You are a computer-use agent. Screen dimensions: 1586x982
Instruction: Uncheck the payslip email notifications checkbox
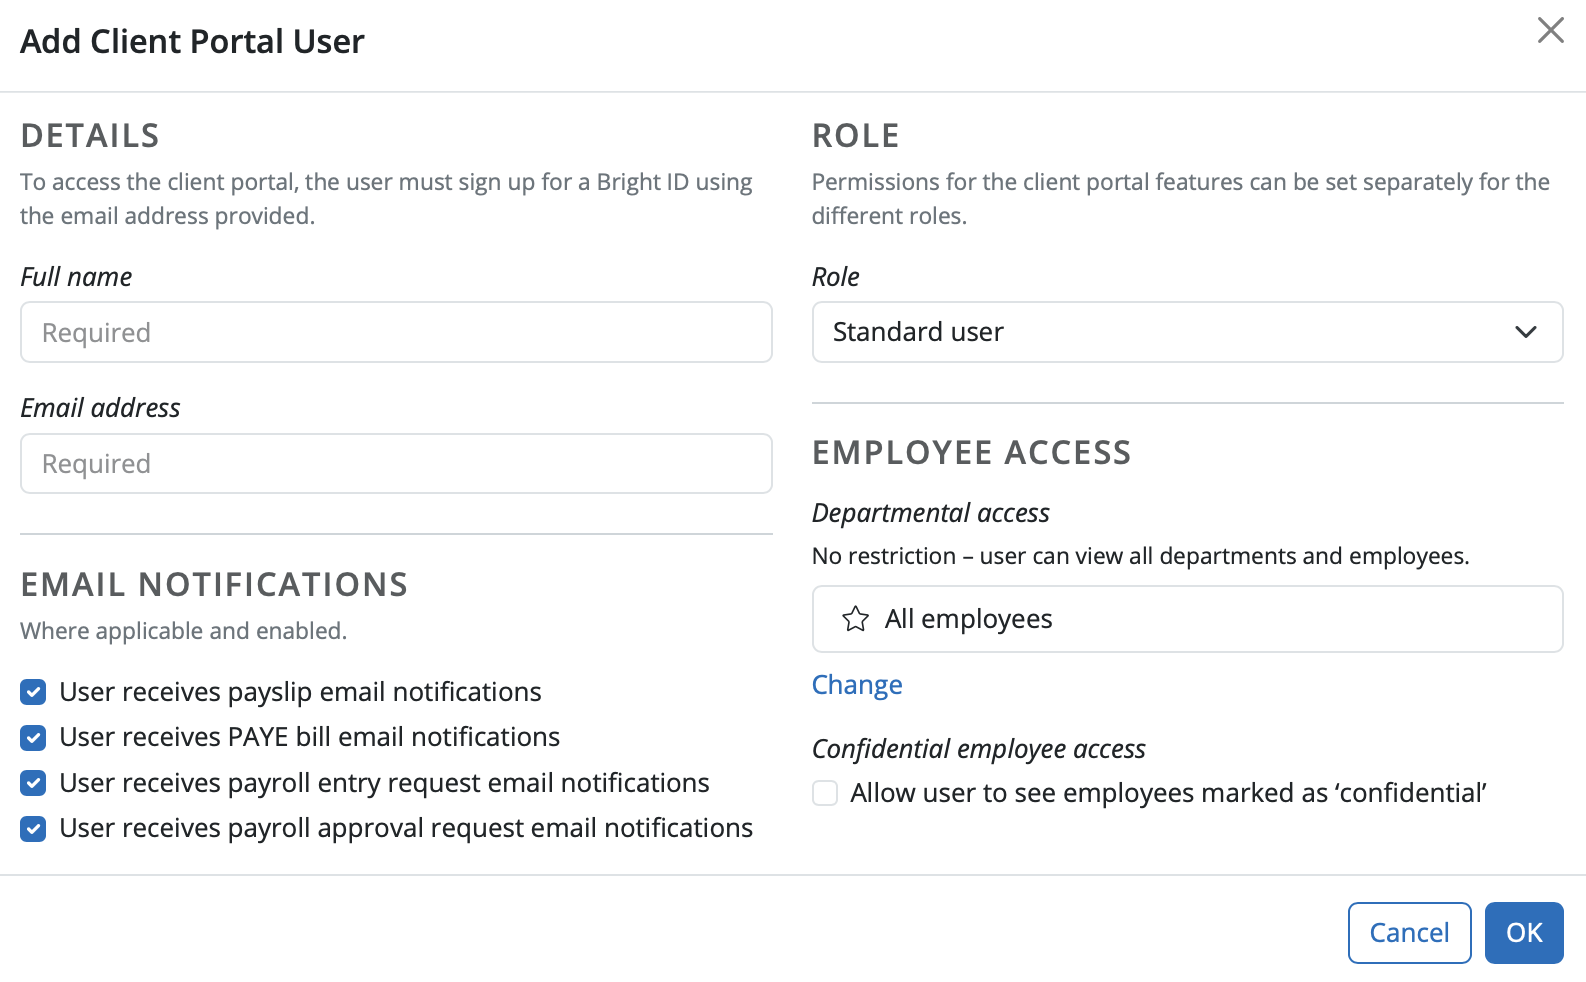click(33, 692)
